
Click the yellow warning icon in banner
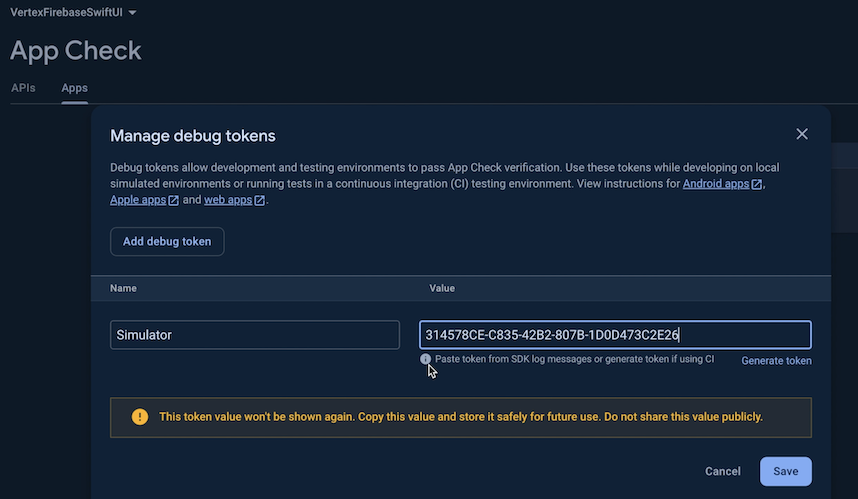[140, 417]
